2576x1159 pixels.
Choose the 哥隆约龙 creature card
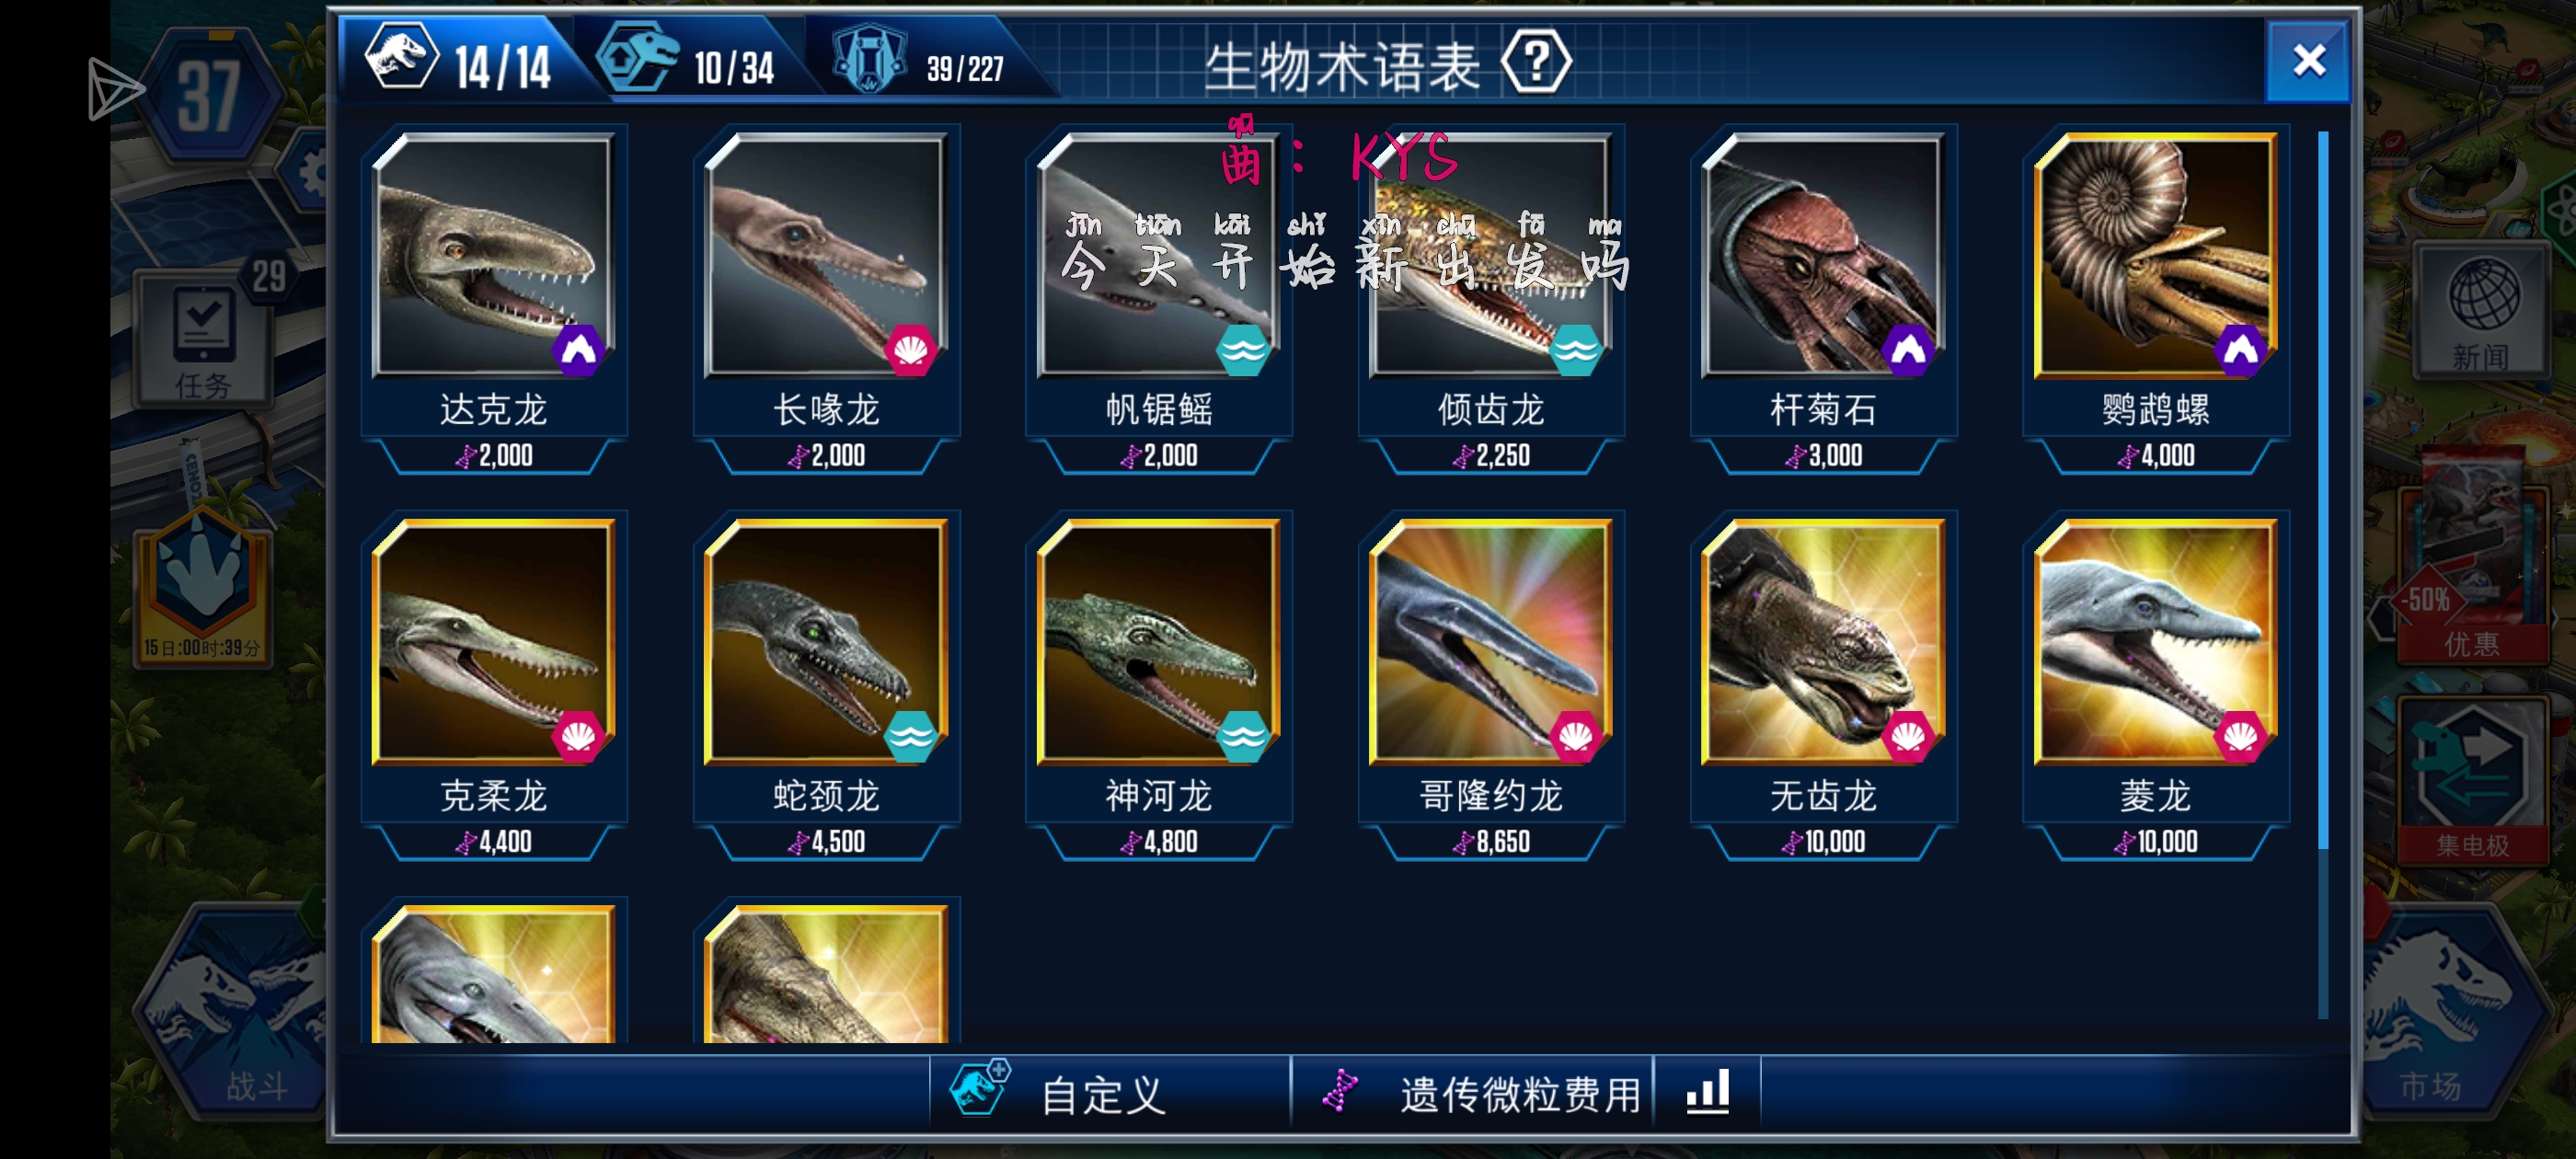(x=1491, y=686)
